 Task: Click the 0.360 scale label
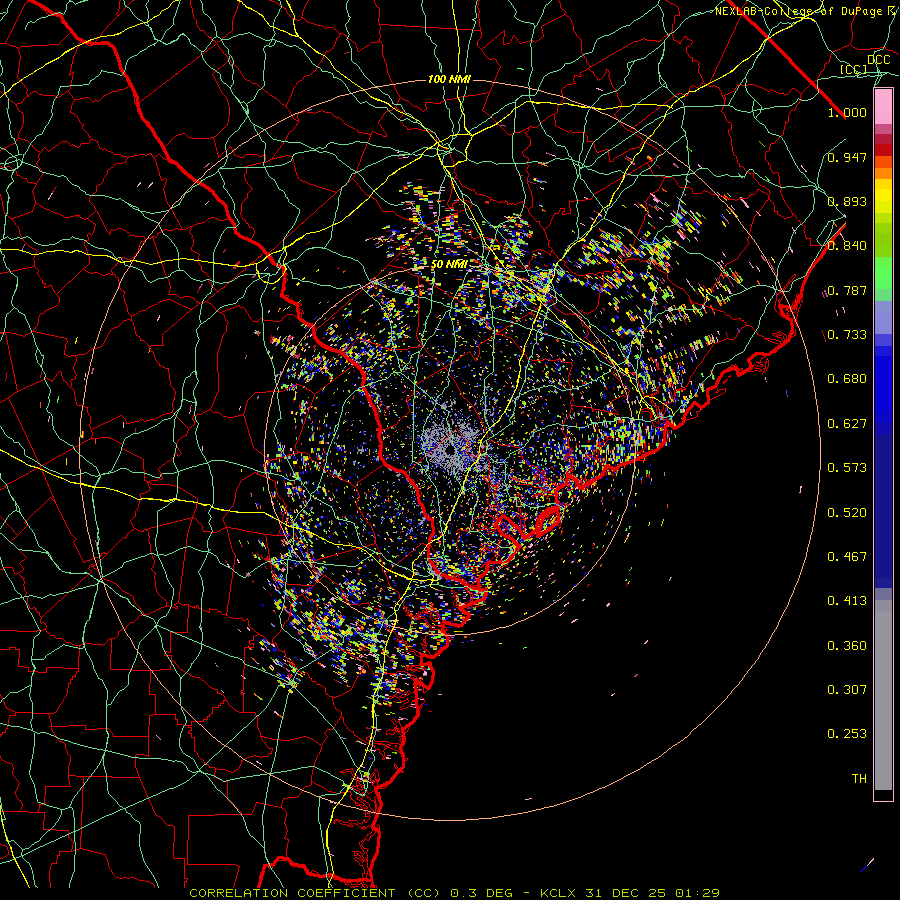tap(847, 646)
